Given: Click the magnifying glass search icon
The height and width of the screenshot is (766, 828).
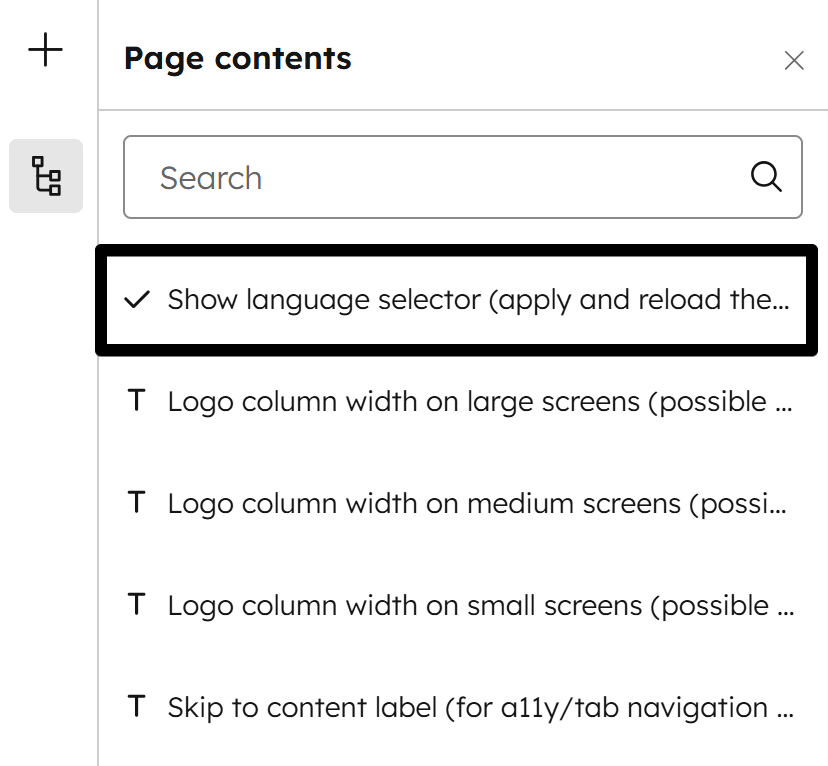Looking at the screenshot, I should pos(765,177).
